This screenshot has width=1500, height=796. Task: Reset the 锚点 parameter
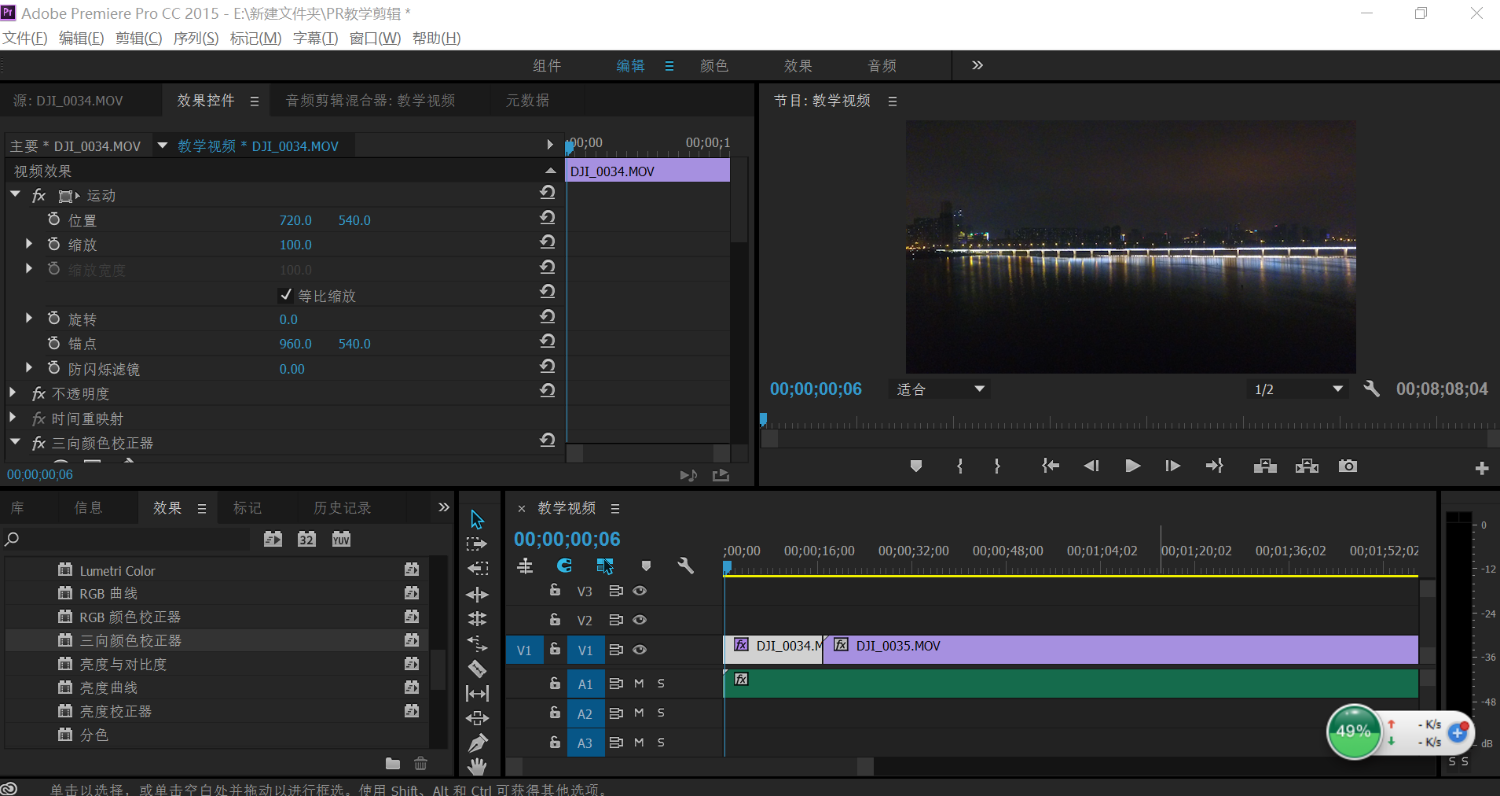pos(547,341)
